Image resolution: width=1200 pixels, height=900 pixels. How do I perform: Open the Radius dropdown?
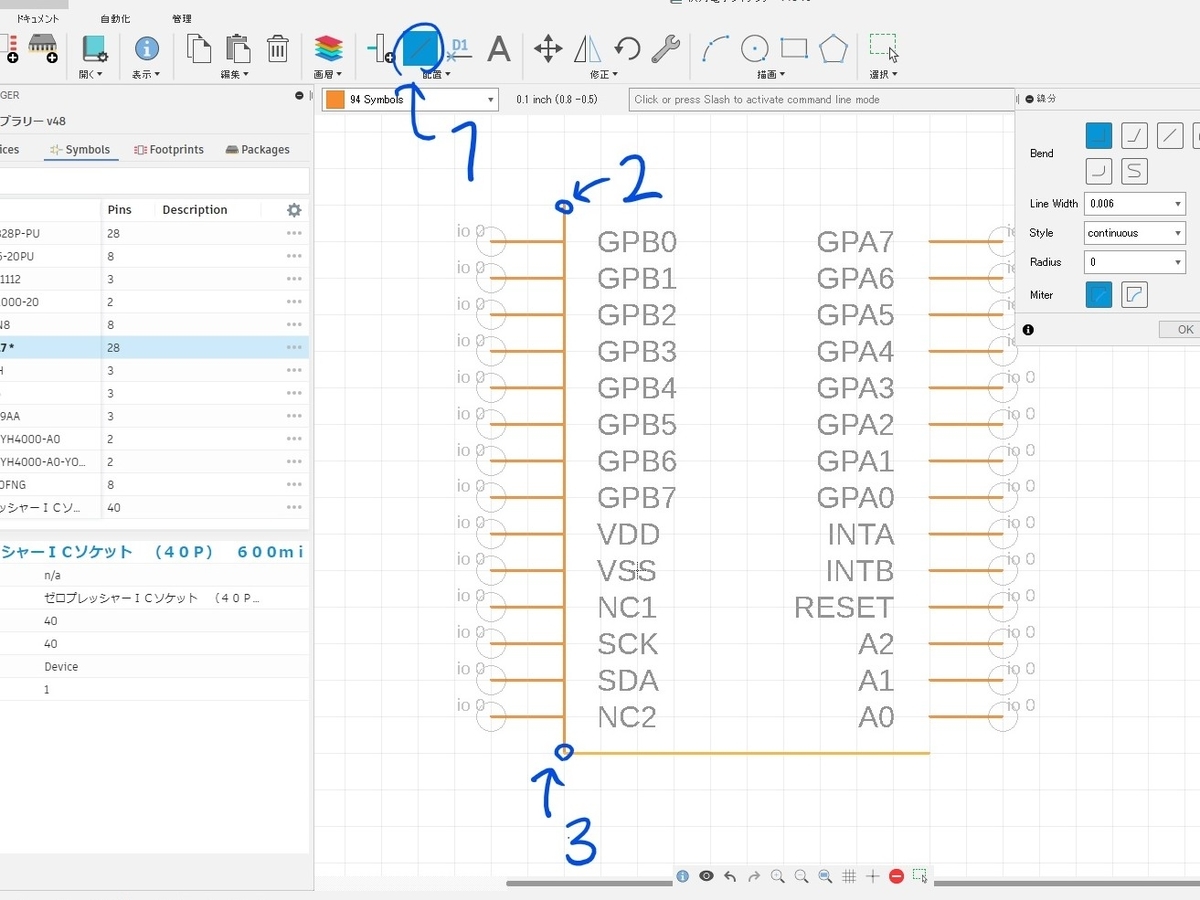(1135, 262)
